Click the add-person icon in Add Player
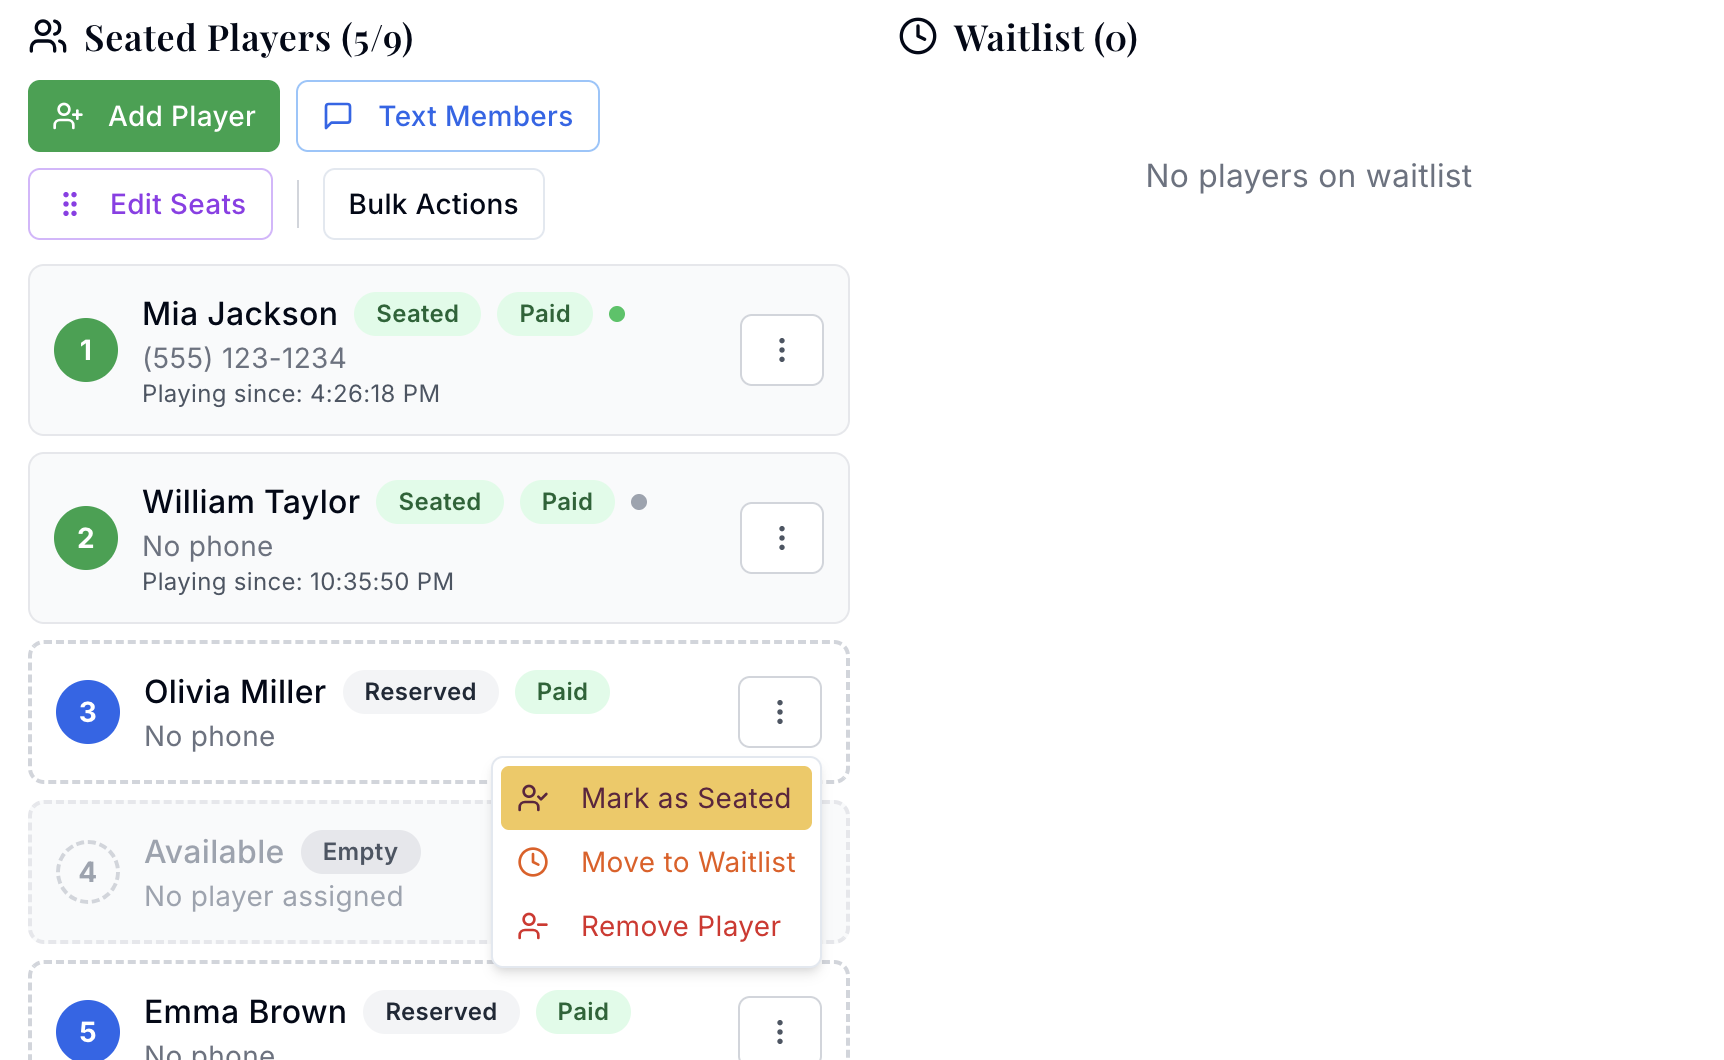This screenshot has height=1060, width=1724. click(x=68, y=116)
